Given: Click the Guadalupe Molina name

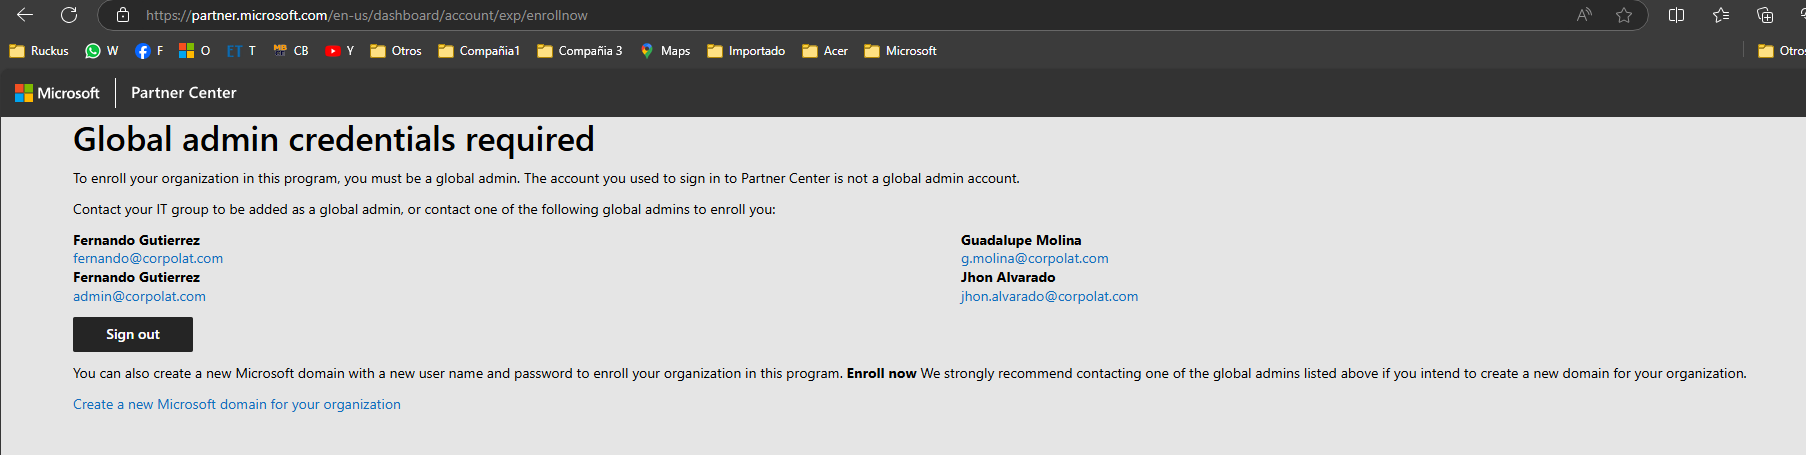Looking at the screenshot, I should pyautogui.click(x=1021, y=241).
